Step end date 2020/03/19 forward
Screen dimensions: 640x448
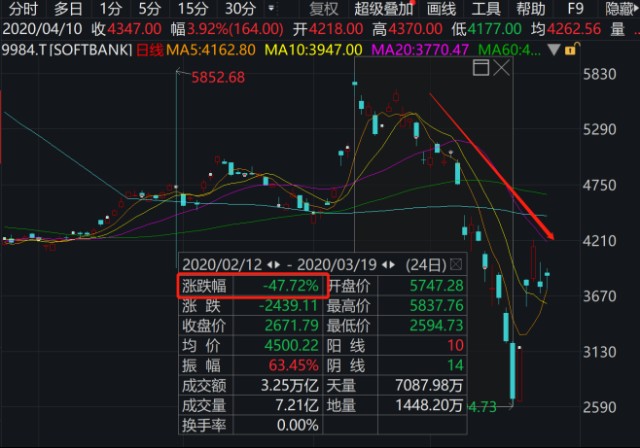pos(392,265)
